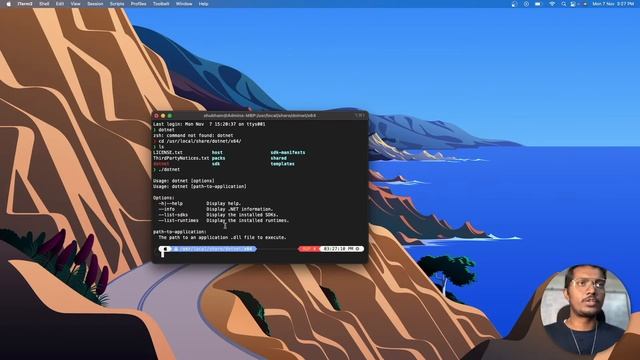Open the iTerm2 application menu
Screen dimensions: 640x360
tap(25, 4)
